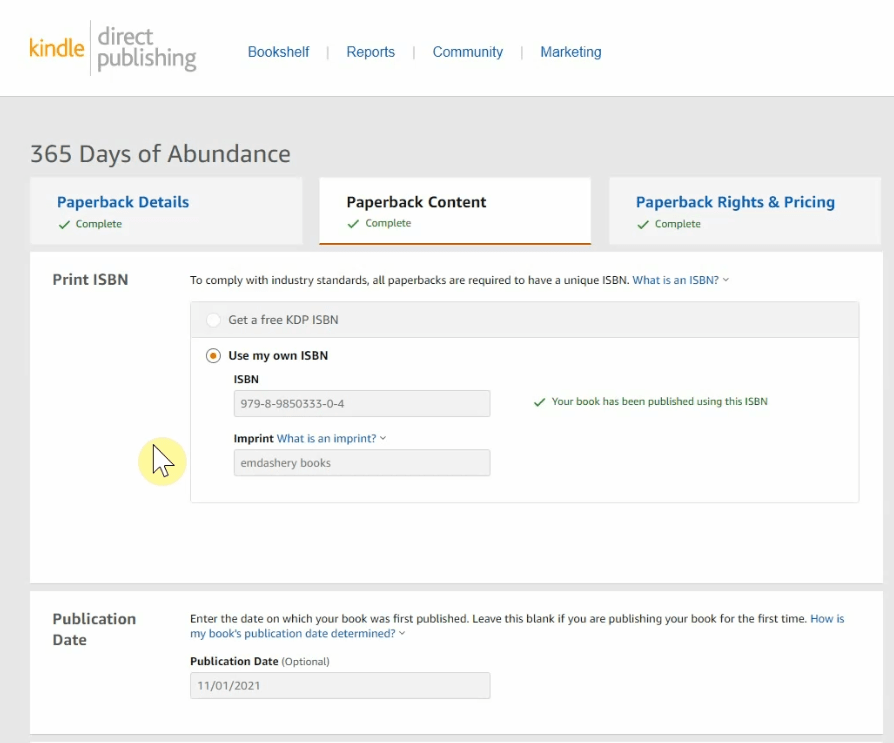
Task: Select the Paperback Content tab
Action: (x=416, y=202)
